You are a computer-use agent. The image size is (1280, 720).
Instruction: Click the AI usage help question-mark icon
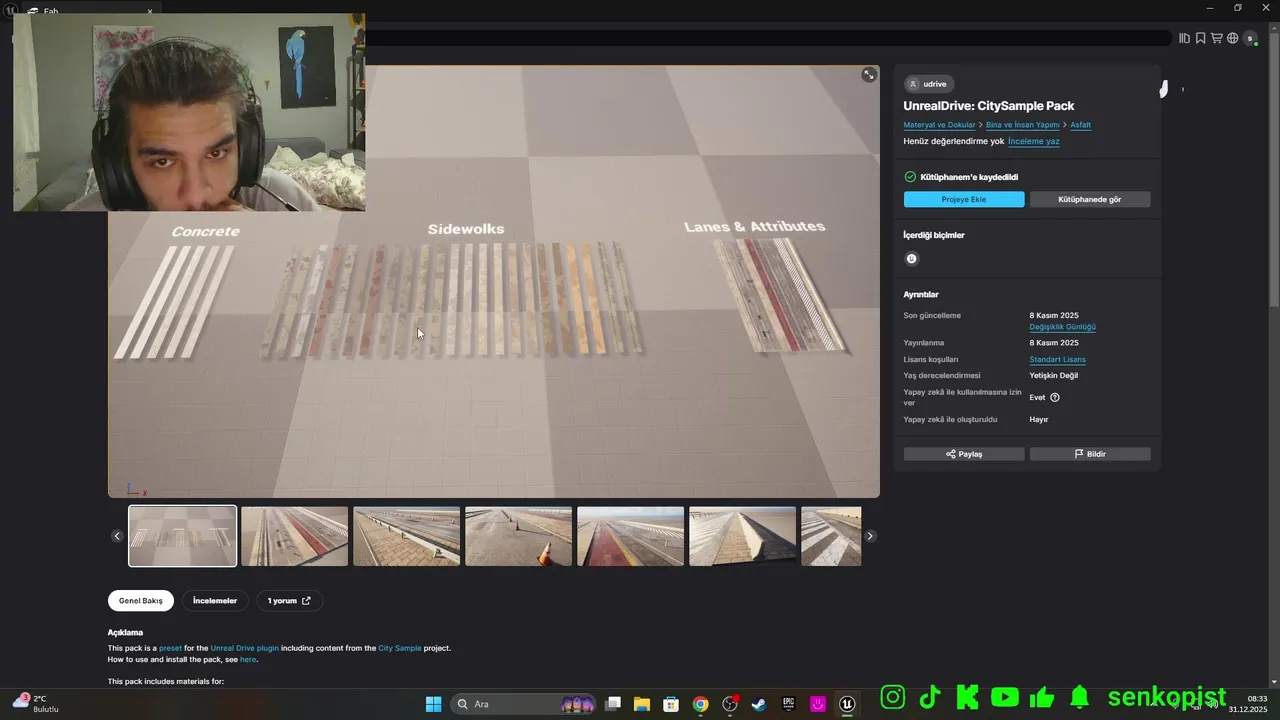(1055, 397)
